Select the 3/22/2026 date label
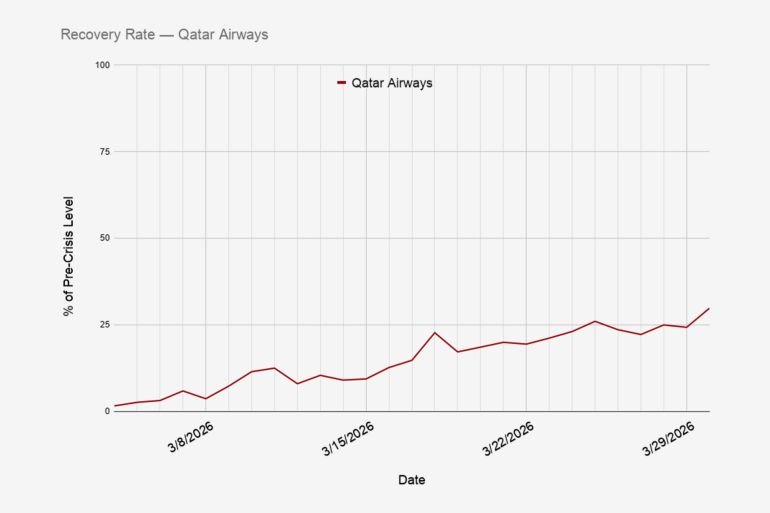The height and width of the screenshot is (513, 770). 509,437
